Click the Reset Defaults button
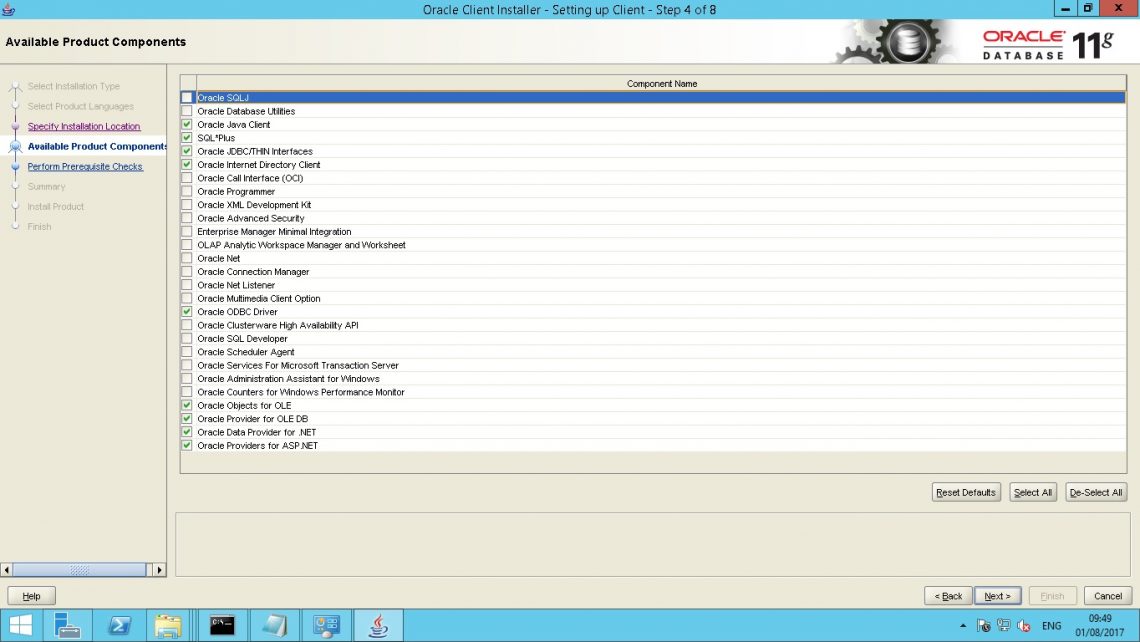Image resolution: width=1140 pixels, height=642 pixels. [966, 492]
